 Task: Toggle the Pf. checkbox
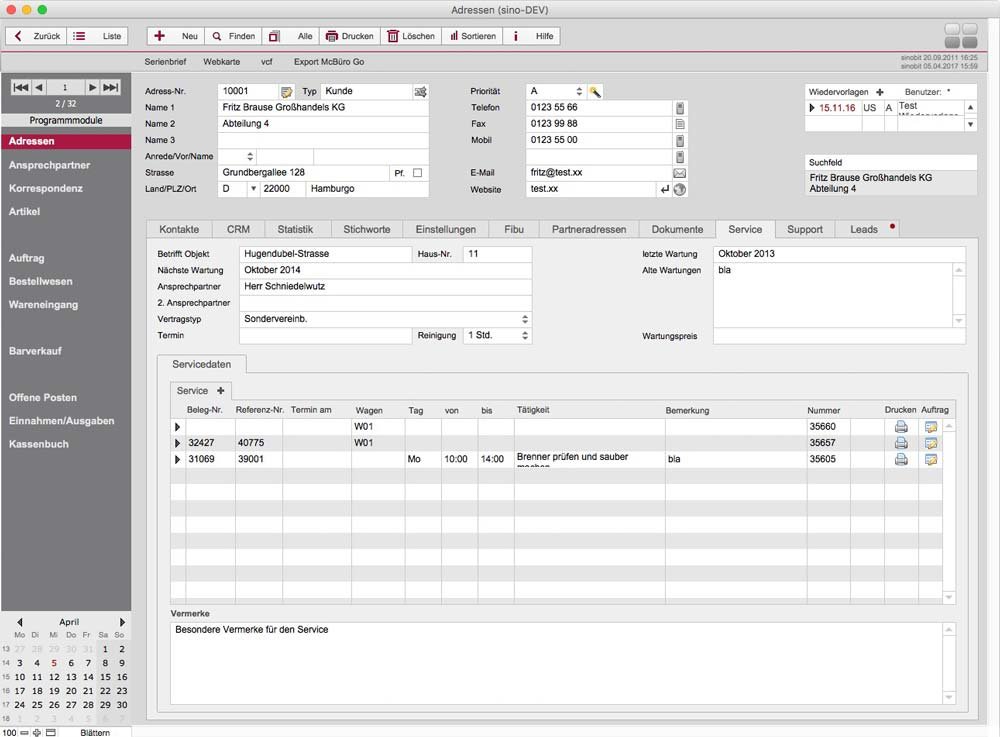tap(418, 173)
